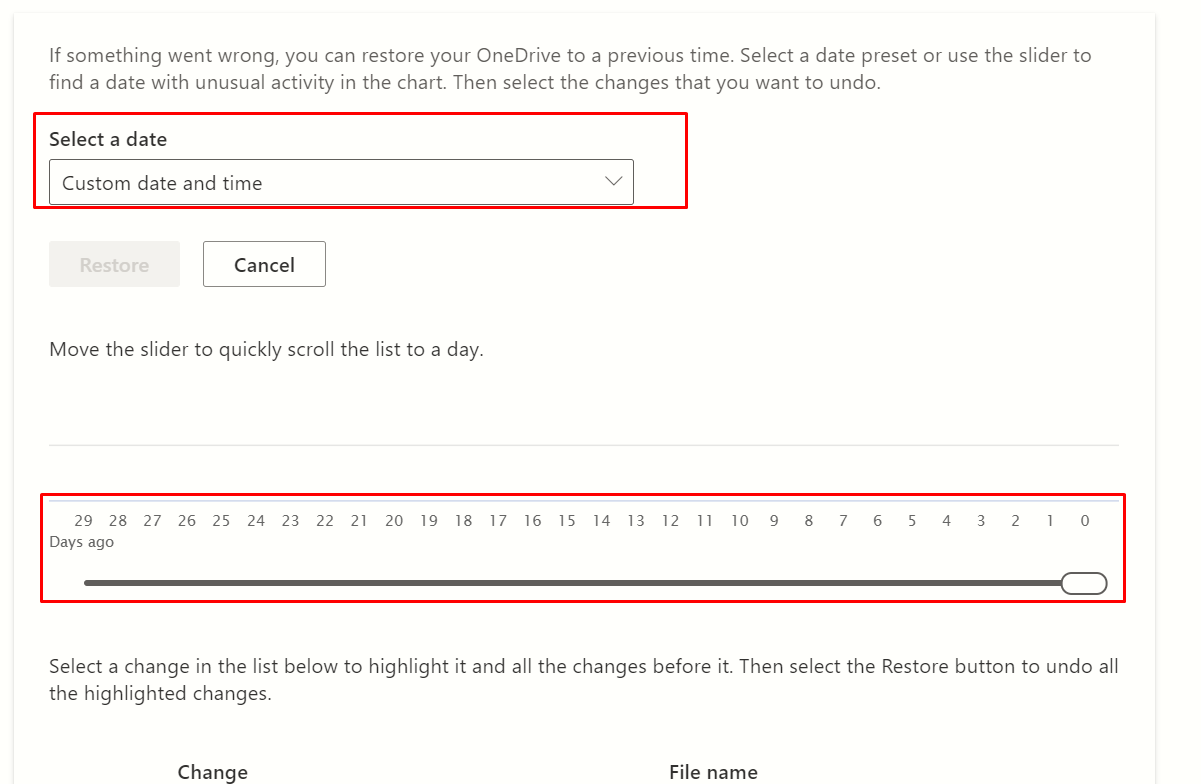Image resolution: width=1201 pixels, height=784 pixels.
Task: Click the slider handle at day 0
Action: tap(1084, 583)
